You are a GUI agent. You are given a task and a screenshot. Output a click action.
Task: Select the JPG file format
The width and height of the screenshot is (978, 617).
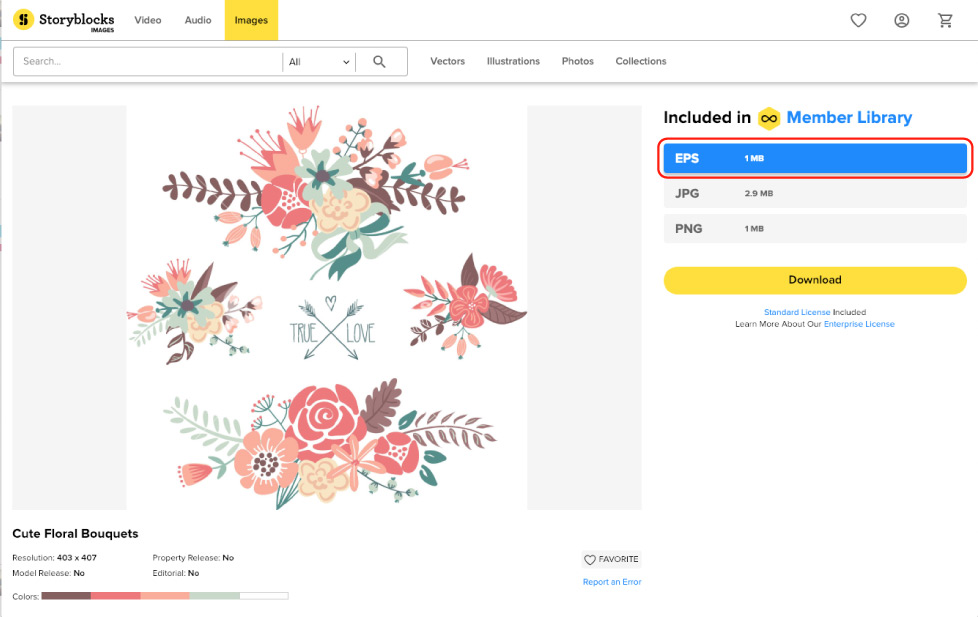tap(815, 193)
